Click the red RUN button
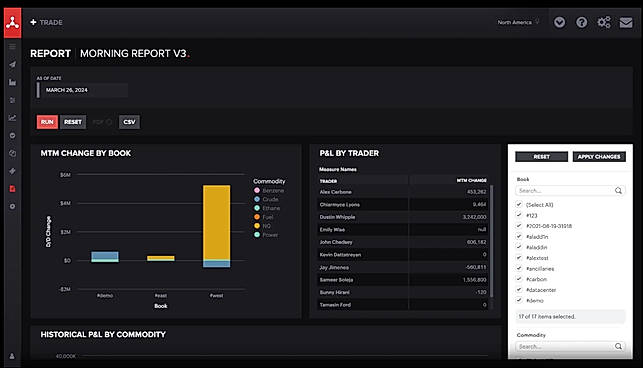The width and height of the screenshot is (643, 368). 47,122
